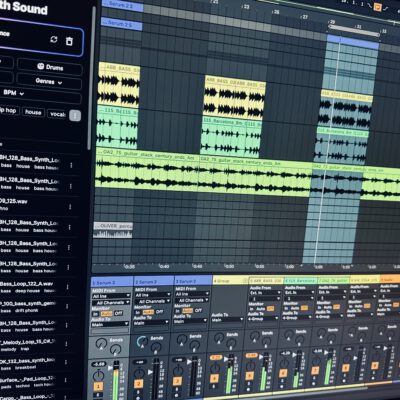Open track 5 Audio To 4-Group dropdown
Image resolution: width=400 pixels, height=400 pixels.
pyautogui.click(x=264, y=318)
